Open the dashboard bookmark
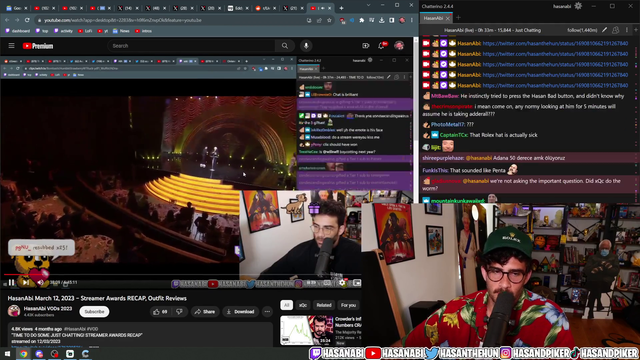 (x=18, y=31)
